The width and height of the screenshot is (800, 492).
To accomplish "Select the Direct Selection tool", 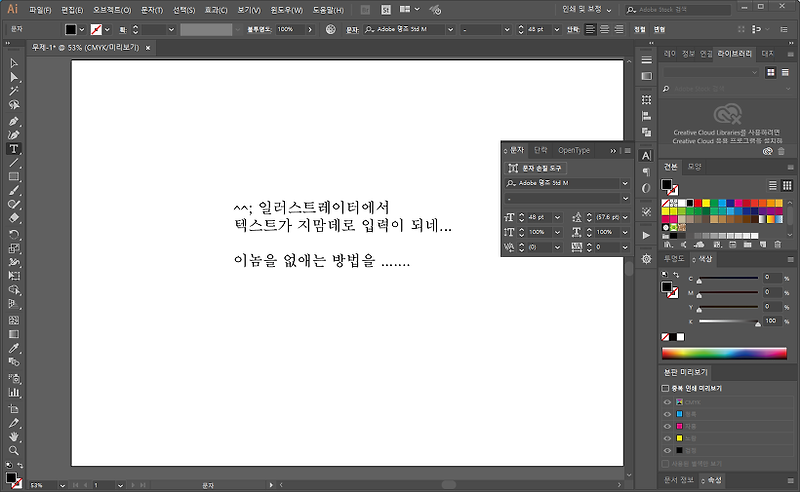I will coord(14,77).
